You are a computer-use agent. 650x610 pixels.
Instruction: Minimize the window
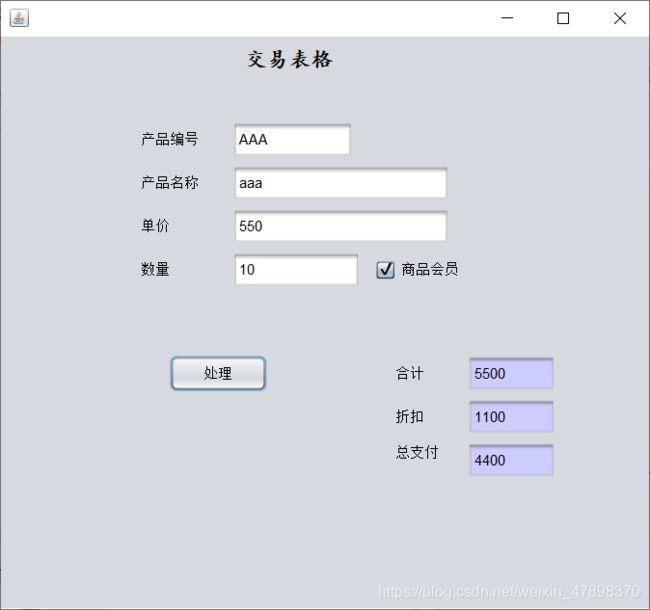[507, 18]
